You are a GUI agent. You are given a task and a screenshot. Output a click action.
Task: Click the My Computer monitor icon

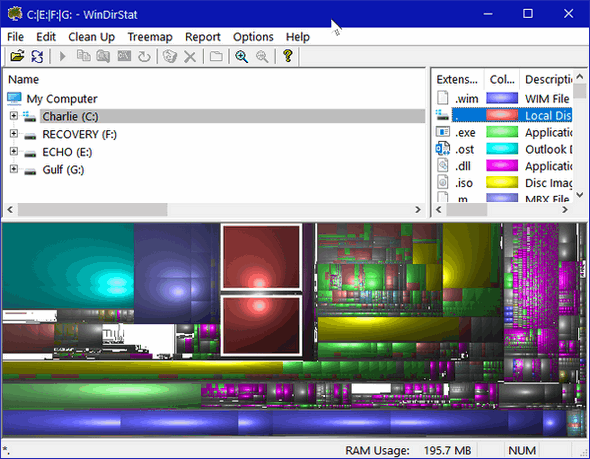(x=14, y=99)
